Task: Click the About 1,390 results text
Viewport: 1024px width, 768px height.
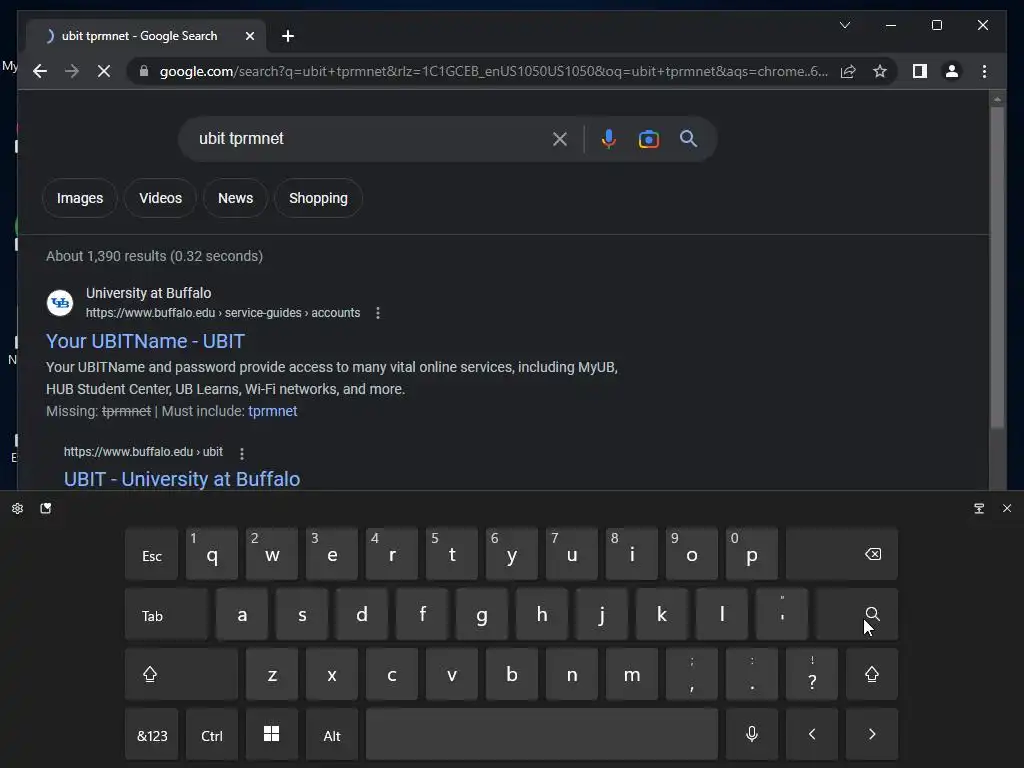Action: pos(154,256)
